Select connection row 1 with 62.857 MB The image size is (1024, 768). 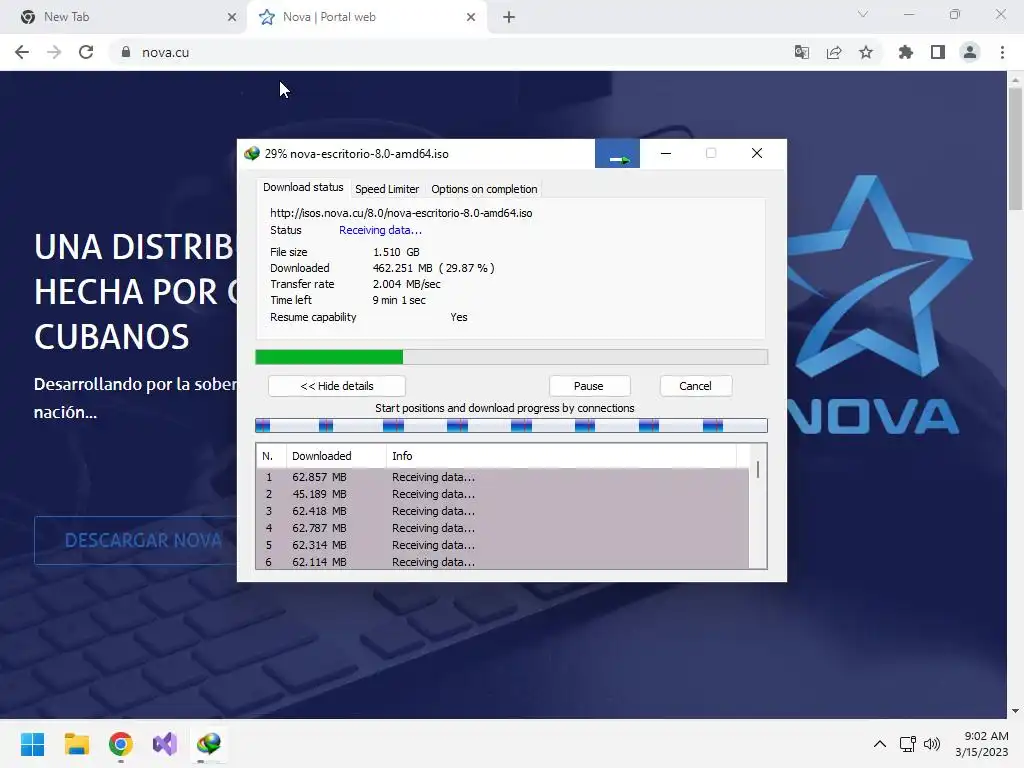click(503, 477)
